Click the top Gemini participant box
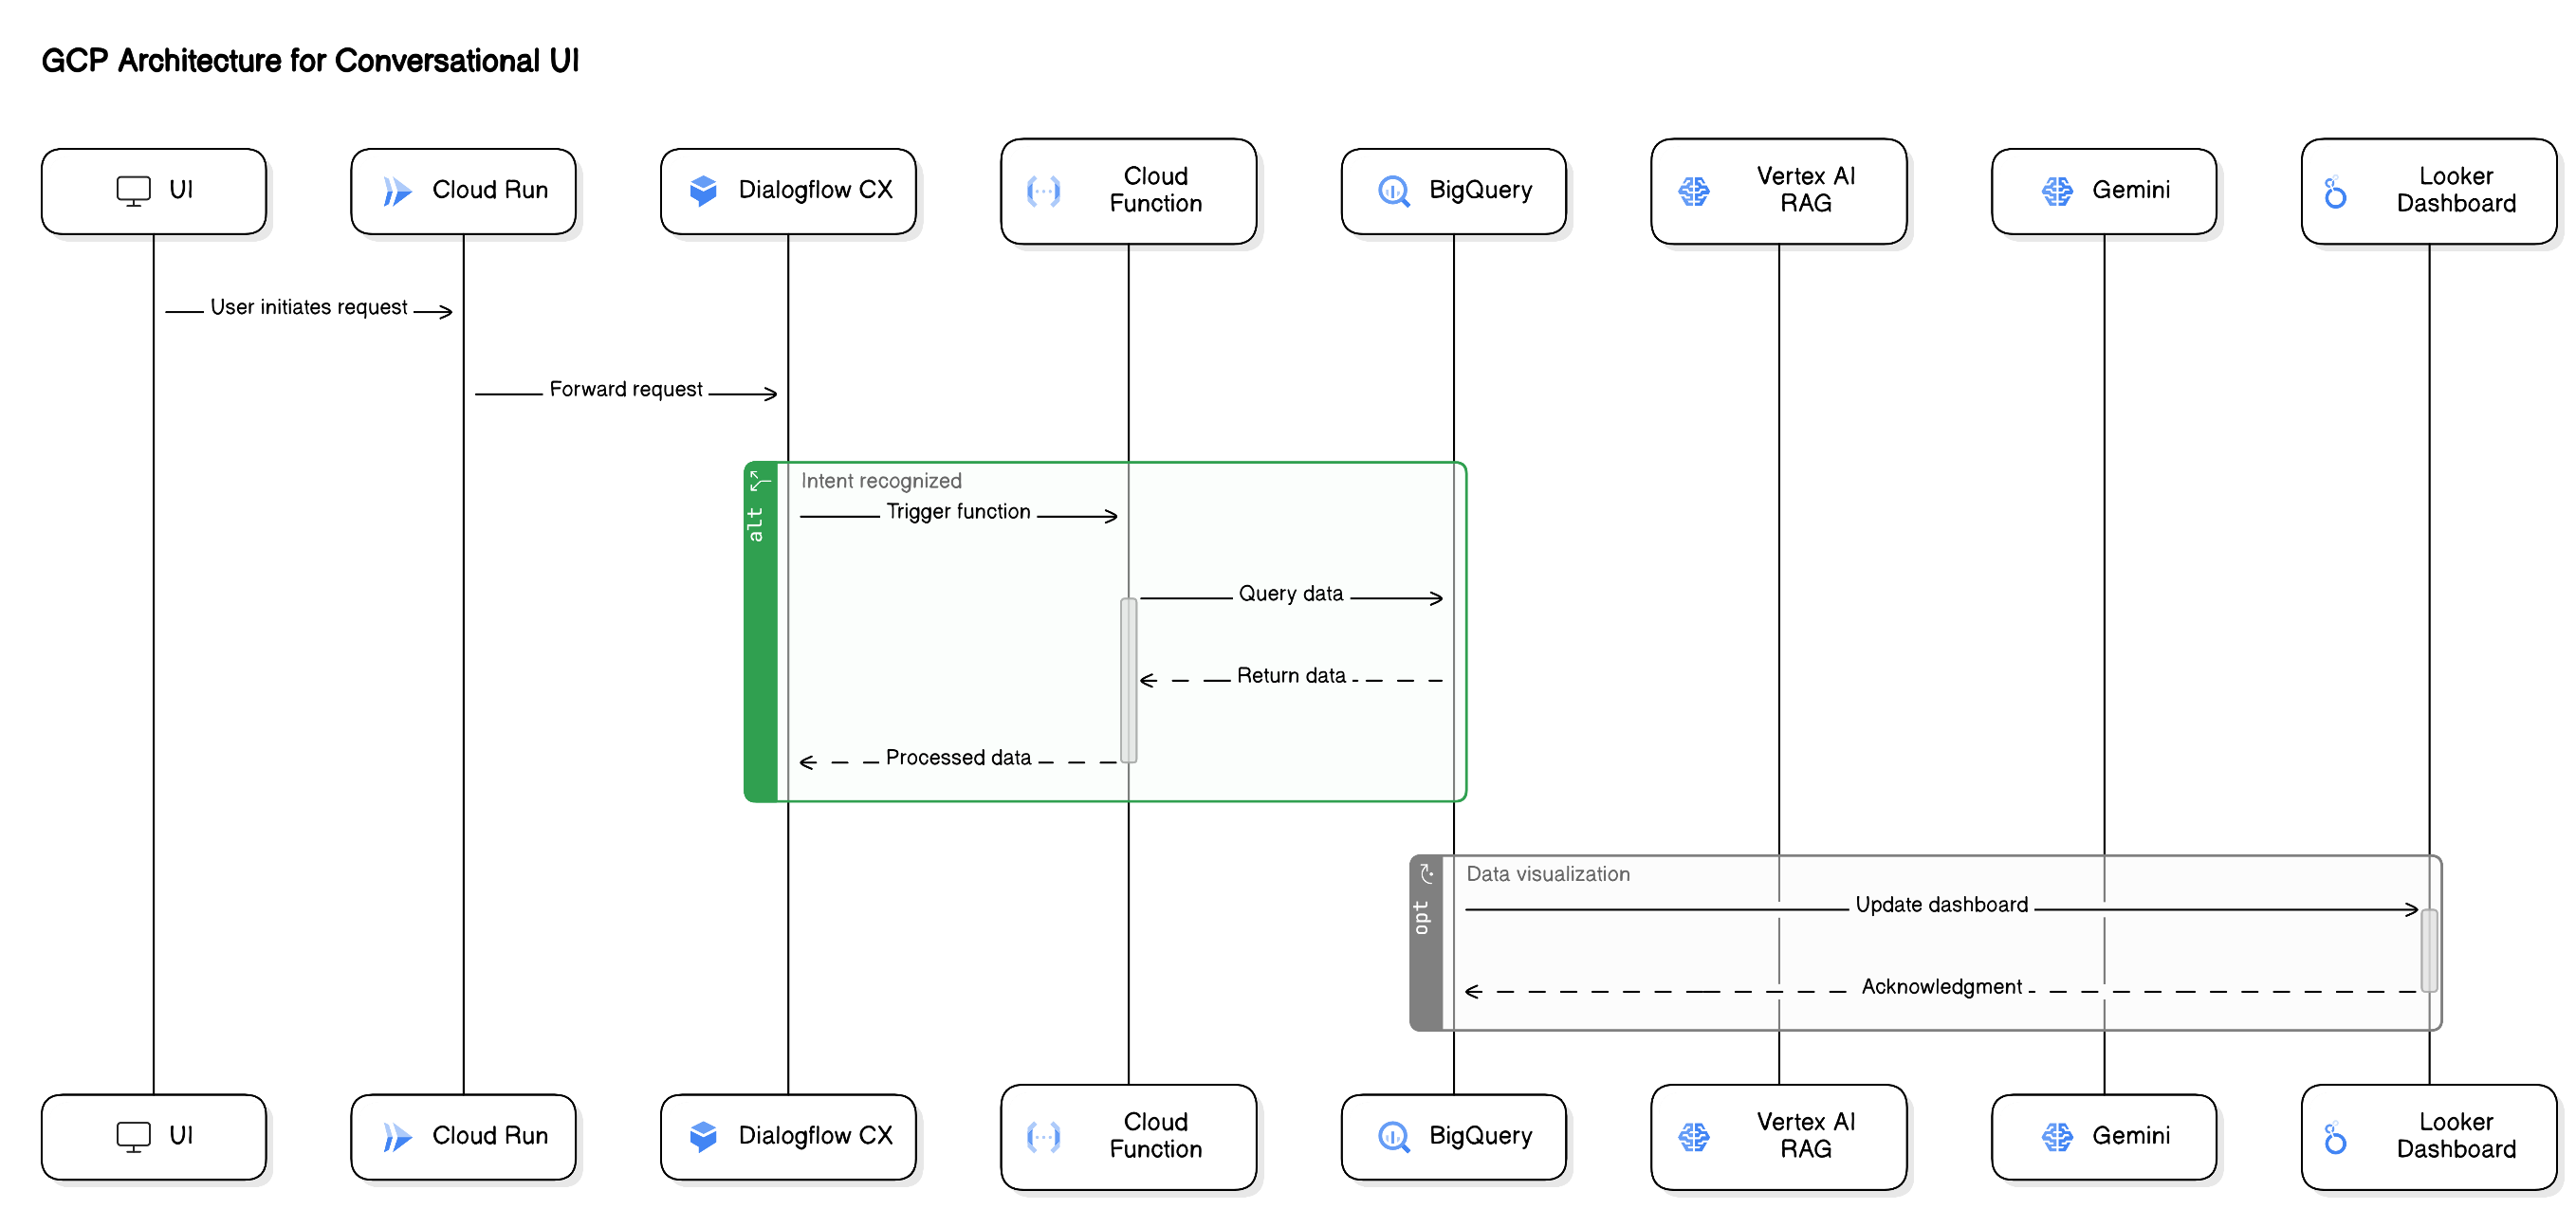This screenshot has width=2576, height=1209. point(2104,190)
